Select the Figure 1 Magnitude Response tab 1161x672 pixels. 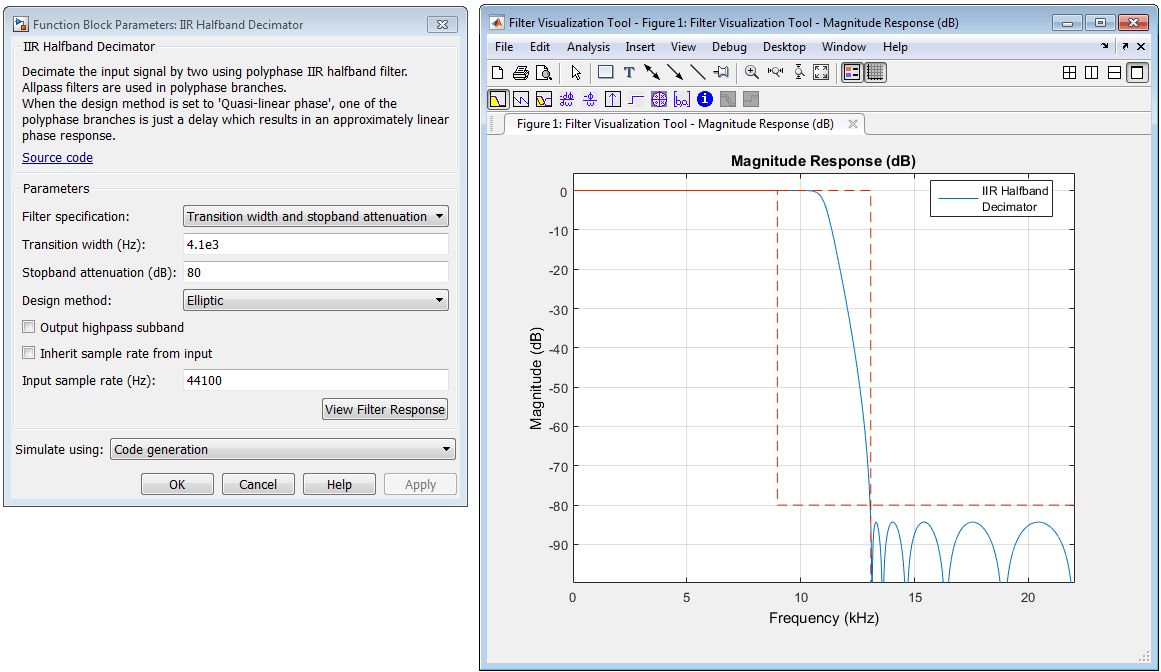point(675,124)
